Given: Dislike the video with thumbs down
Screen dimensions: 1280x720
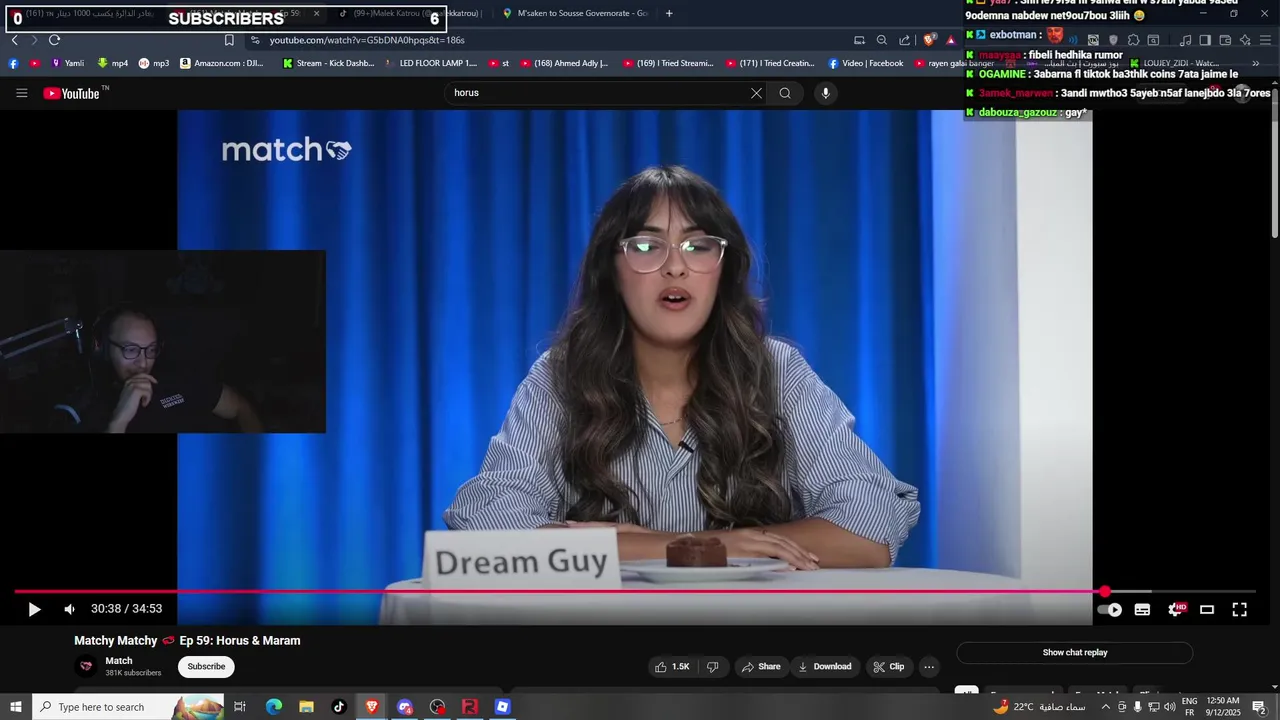Looking at the screenshot, I should tap(713, 666).
